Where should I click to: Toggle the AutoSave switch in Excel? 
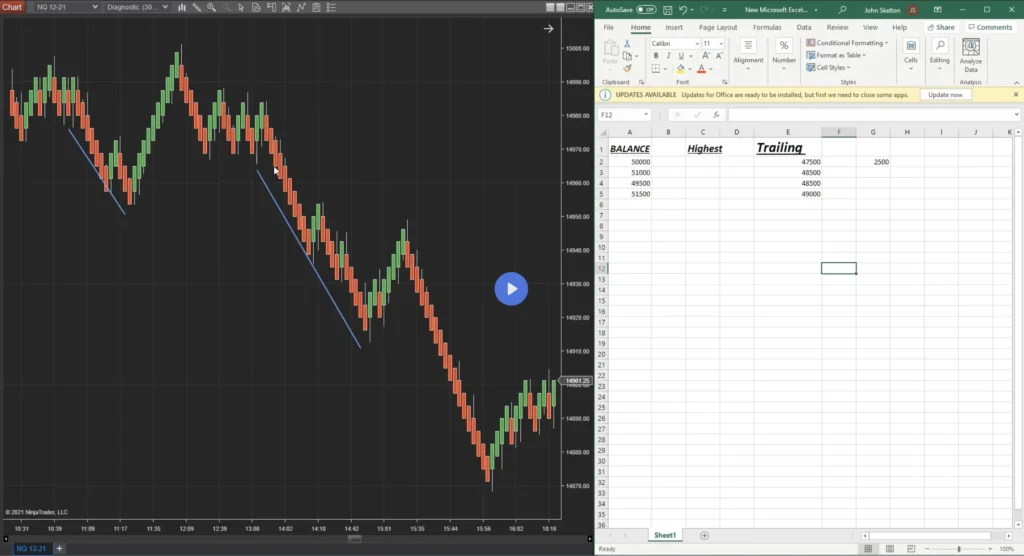coord(646,10)
